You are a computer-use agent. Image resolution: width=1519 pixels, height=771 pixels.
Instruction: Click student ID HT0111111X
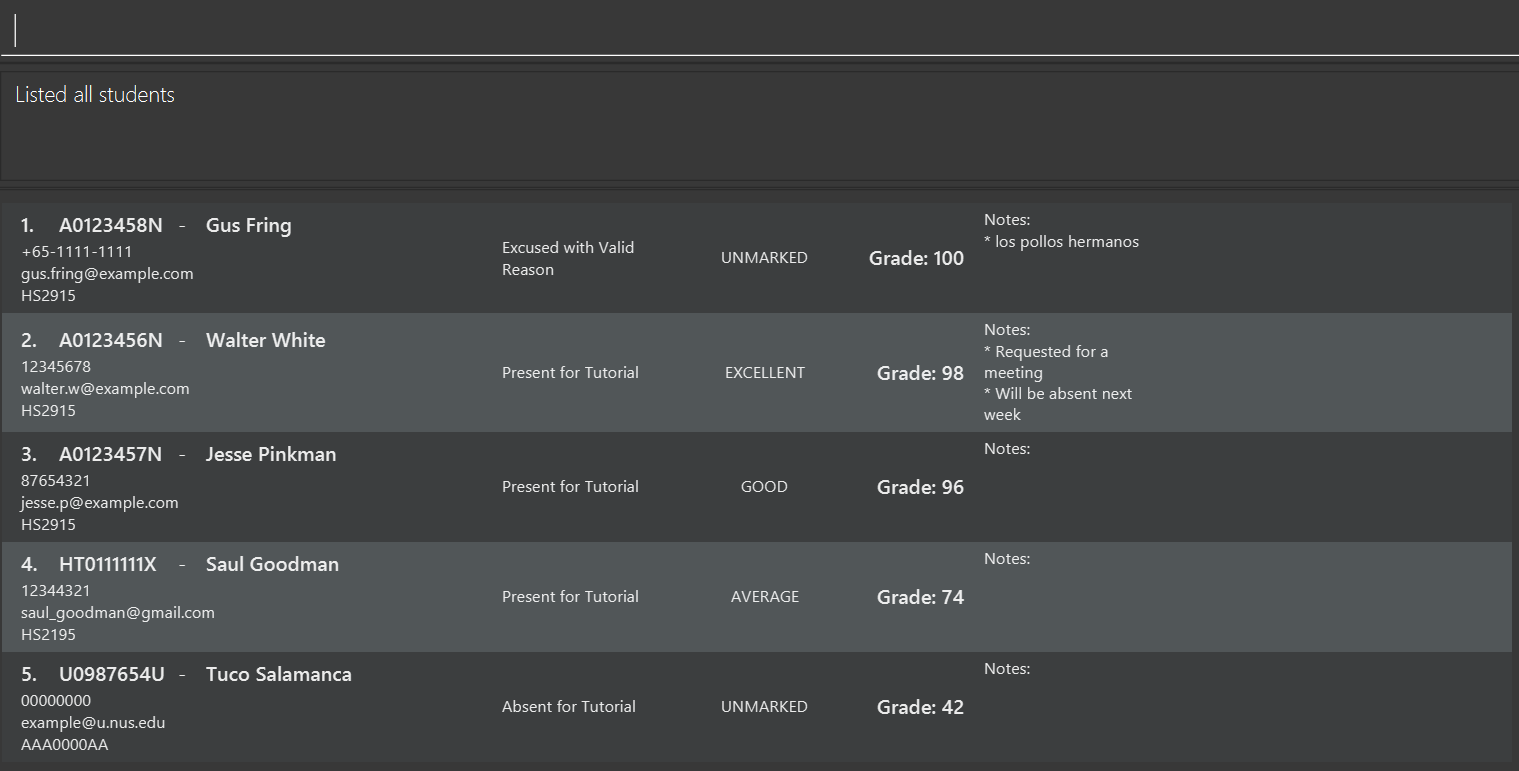tap(108, 565)
